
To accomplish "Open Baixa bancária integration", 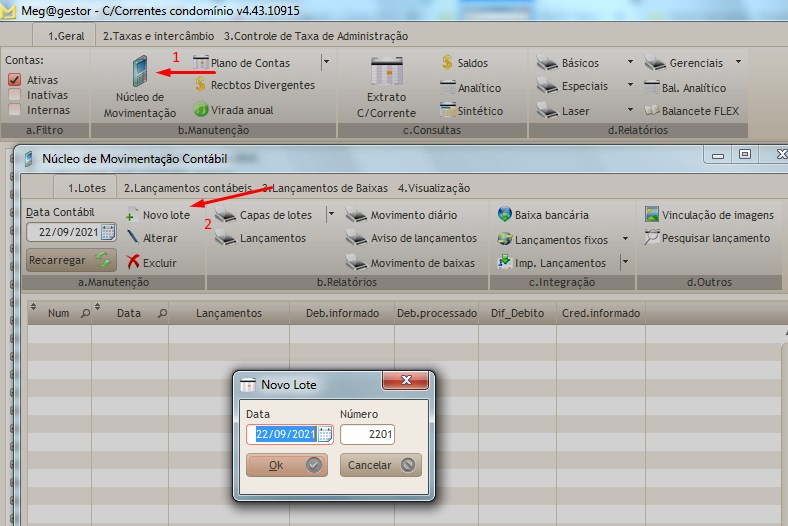I will [504, 215].
